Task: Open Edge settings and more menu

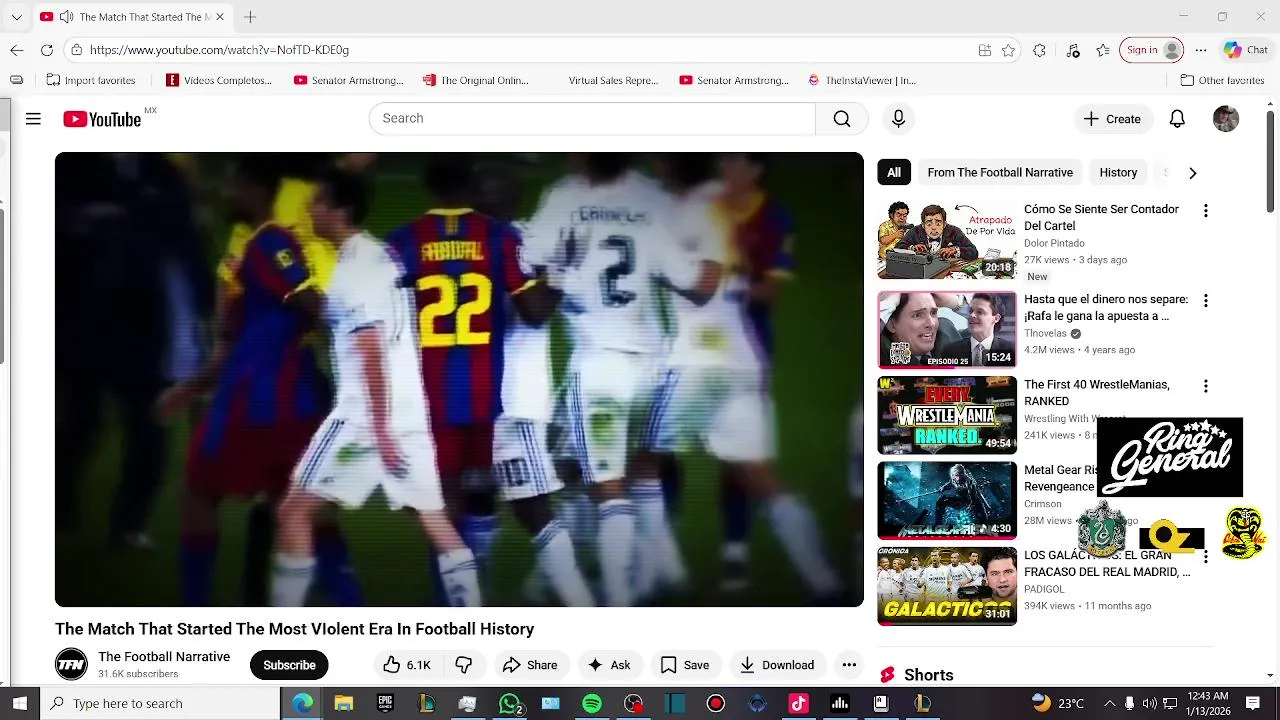Action: coord(1201,50)
